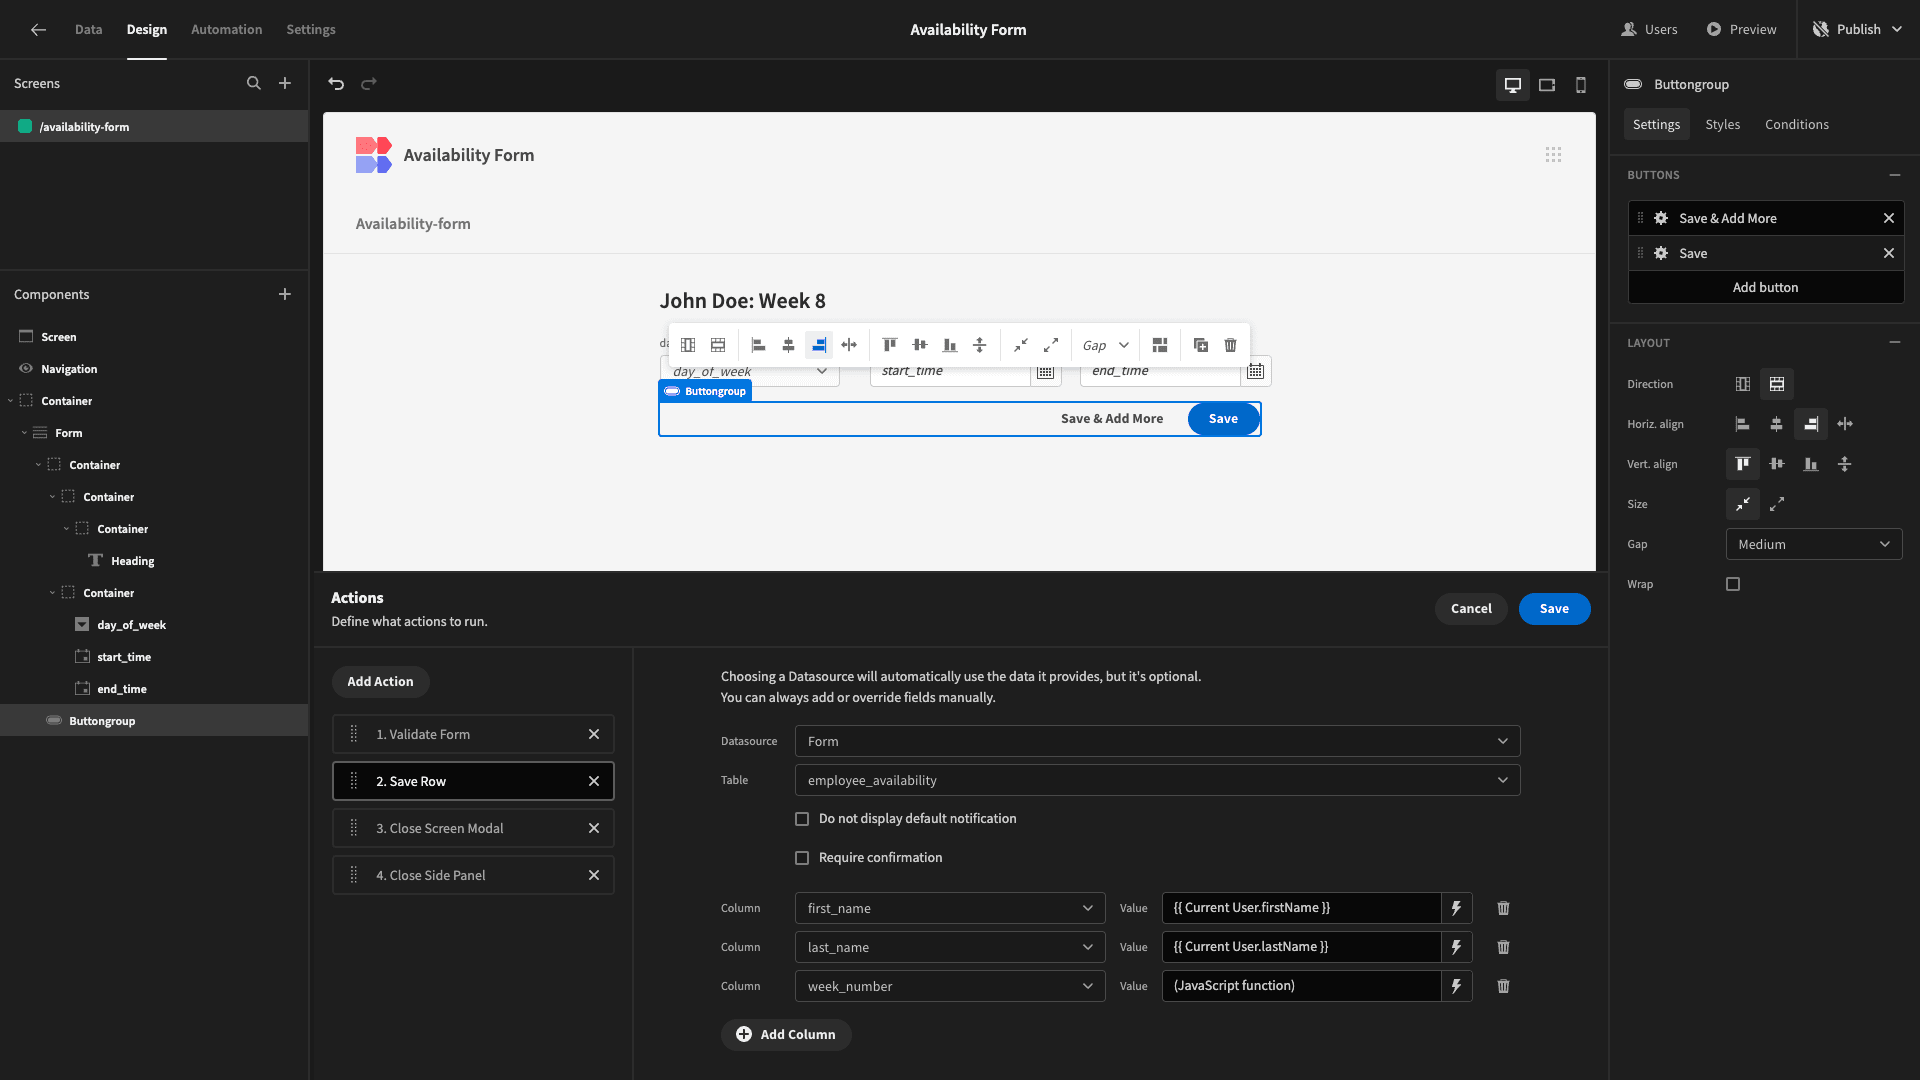This screenshot has height=1080, width=1920.
Task: Undo the last change
Action: pos(336,84)
